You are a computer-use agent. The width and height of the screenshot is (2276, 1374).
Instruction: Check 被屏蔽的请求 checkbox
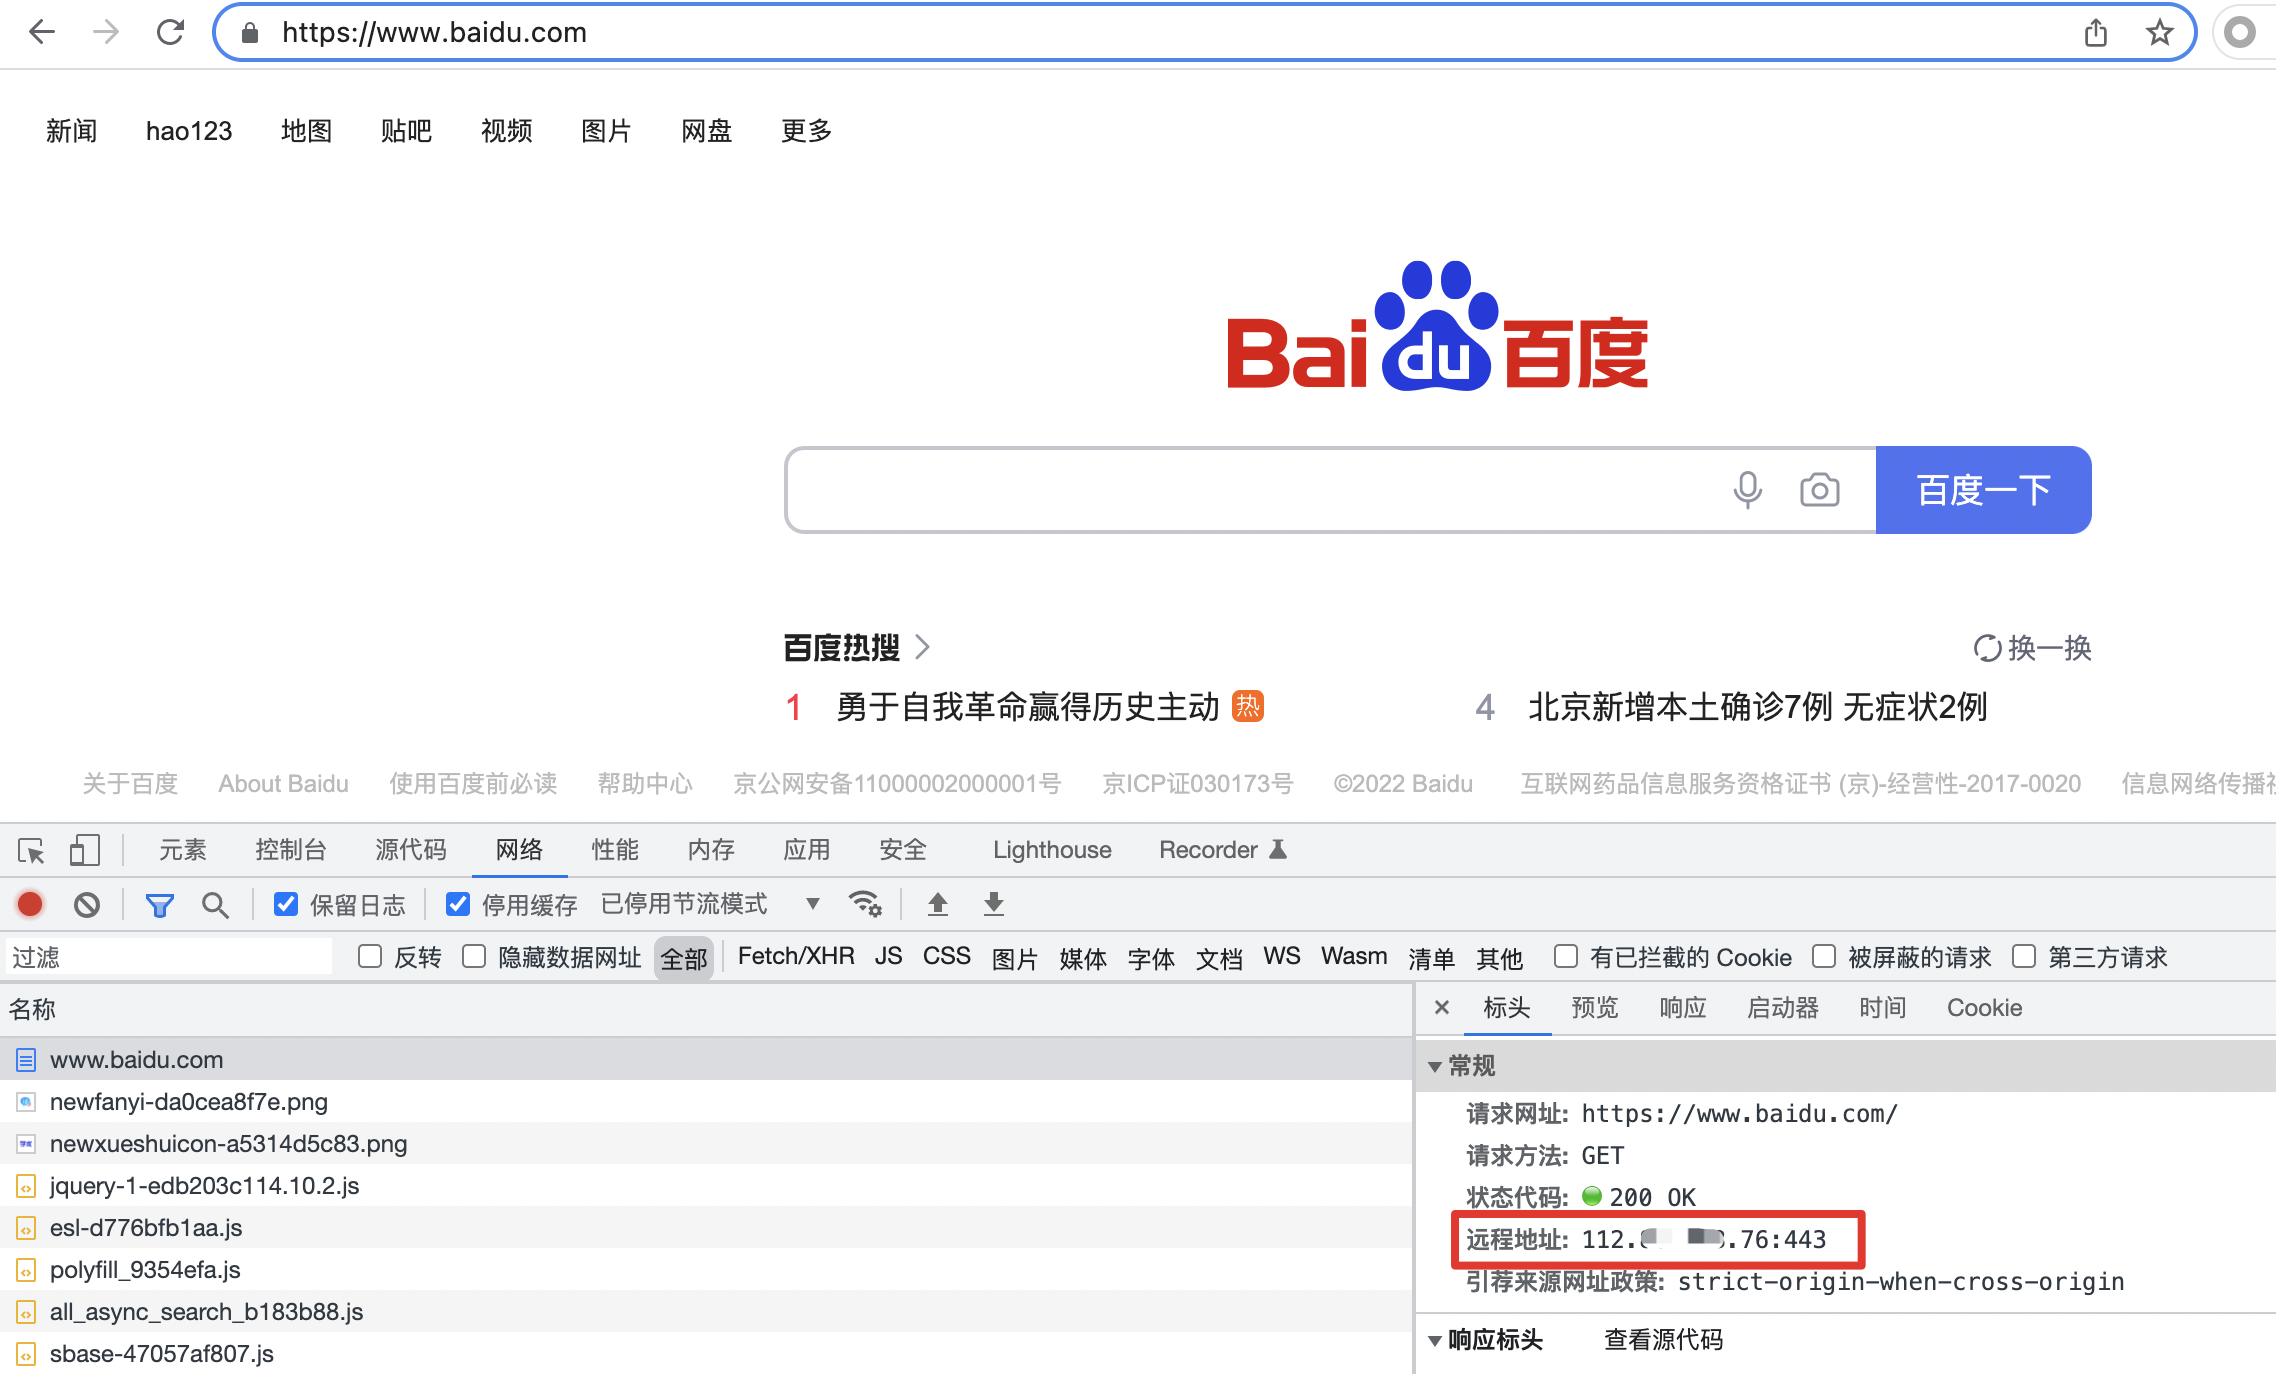tap(1824, 956)
